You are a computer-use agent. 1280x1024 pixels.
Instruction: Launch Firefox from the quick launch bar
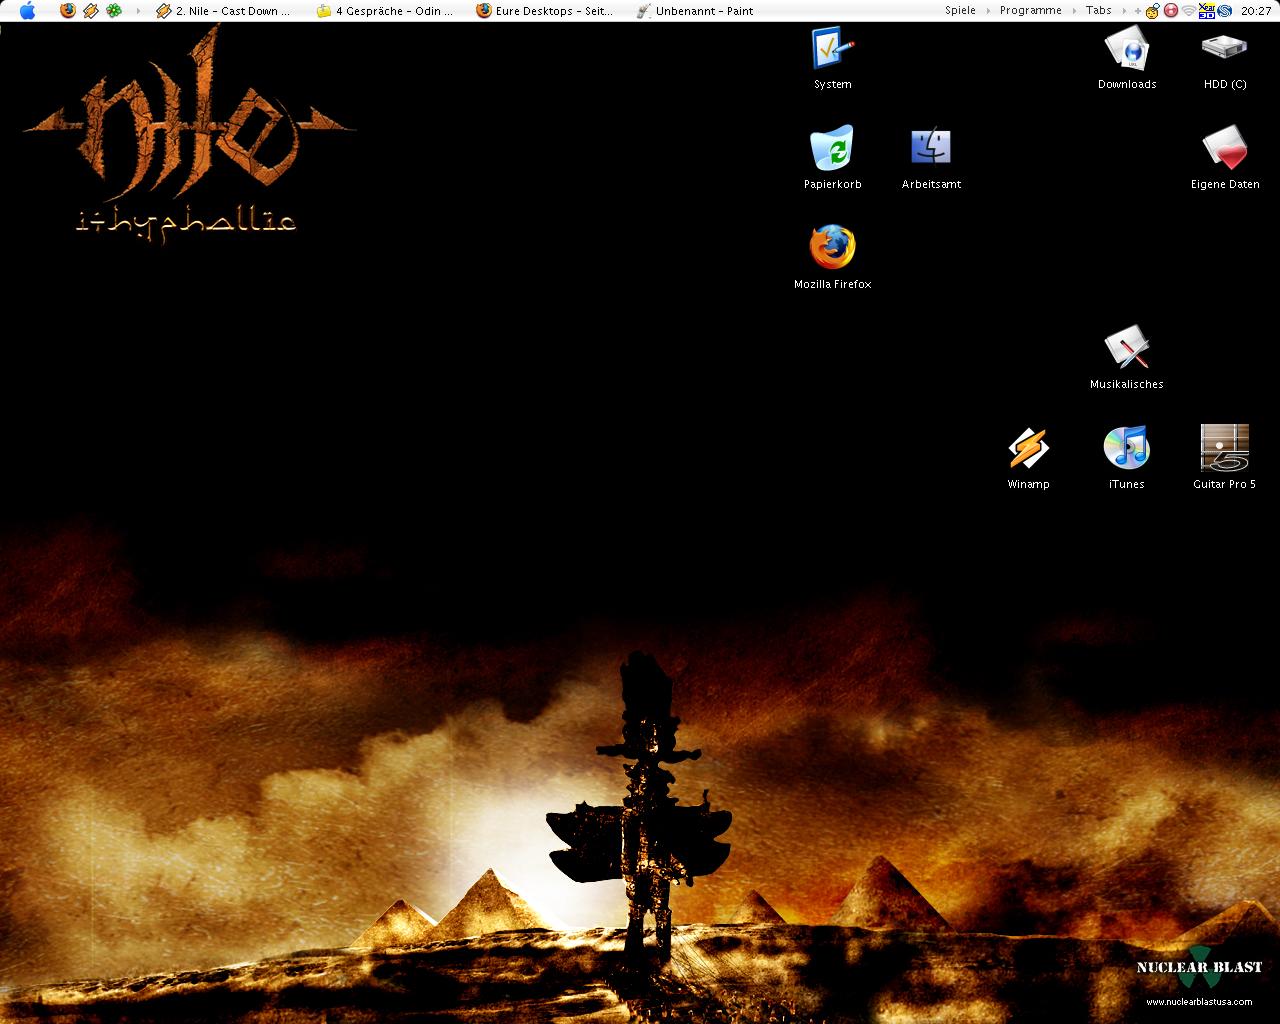(x=68, y=11)
